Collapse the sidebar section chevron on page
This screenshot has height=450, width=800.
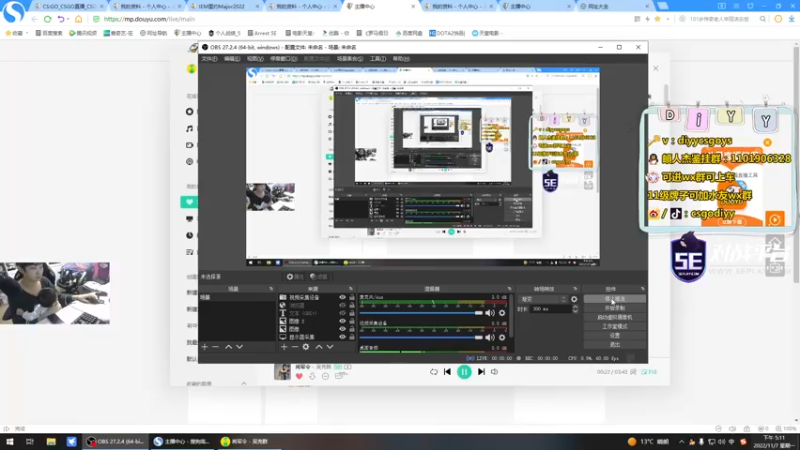coord(244,384)
